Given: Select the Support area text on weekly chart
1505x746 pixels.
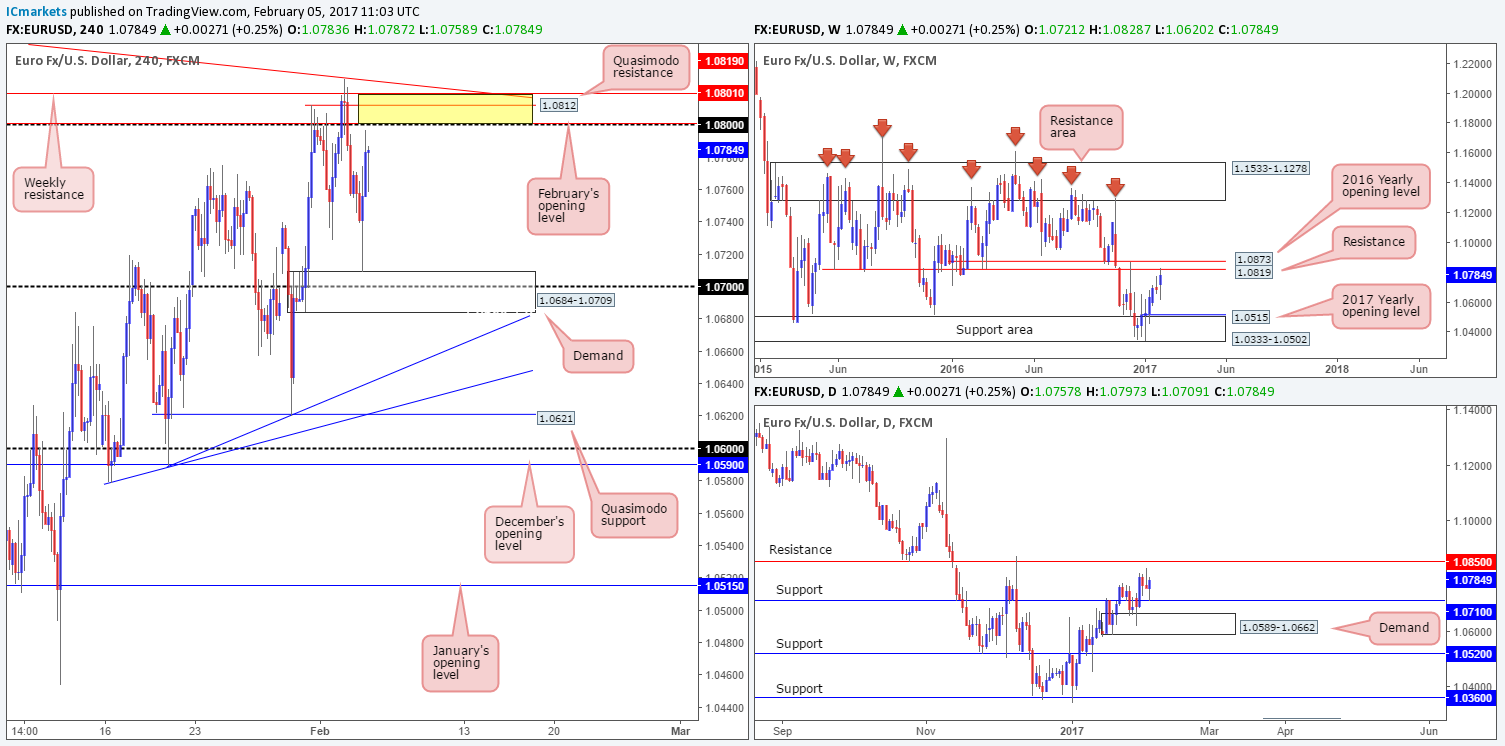Looking at the screenshot, I should point(996,329).
